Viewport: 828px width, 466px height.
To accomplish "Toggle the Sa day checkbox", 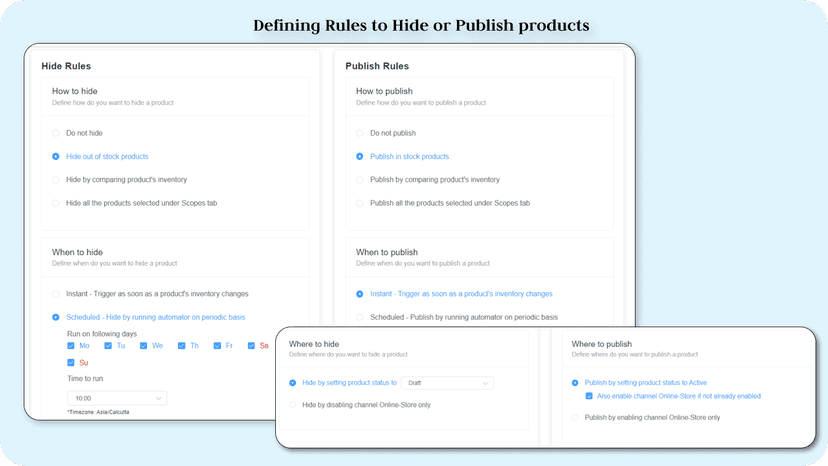I will (x=251, y=346).
